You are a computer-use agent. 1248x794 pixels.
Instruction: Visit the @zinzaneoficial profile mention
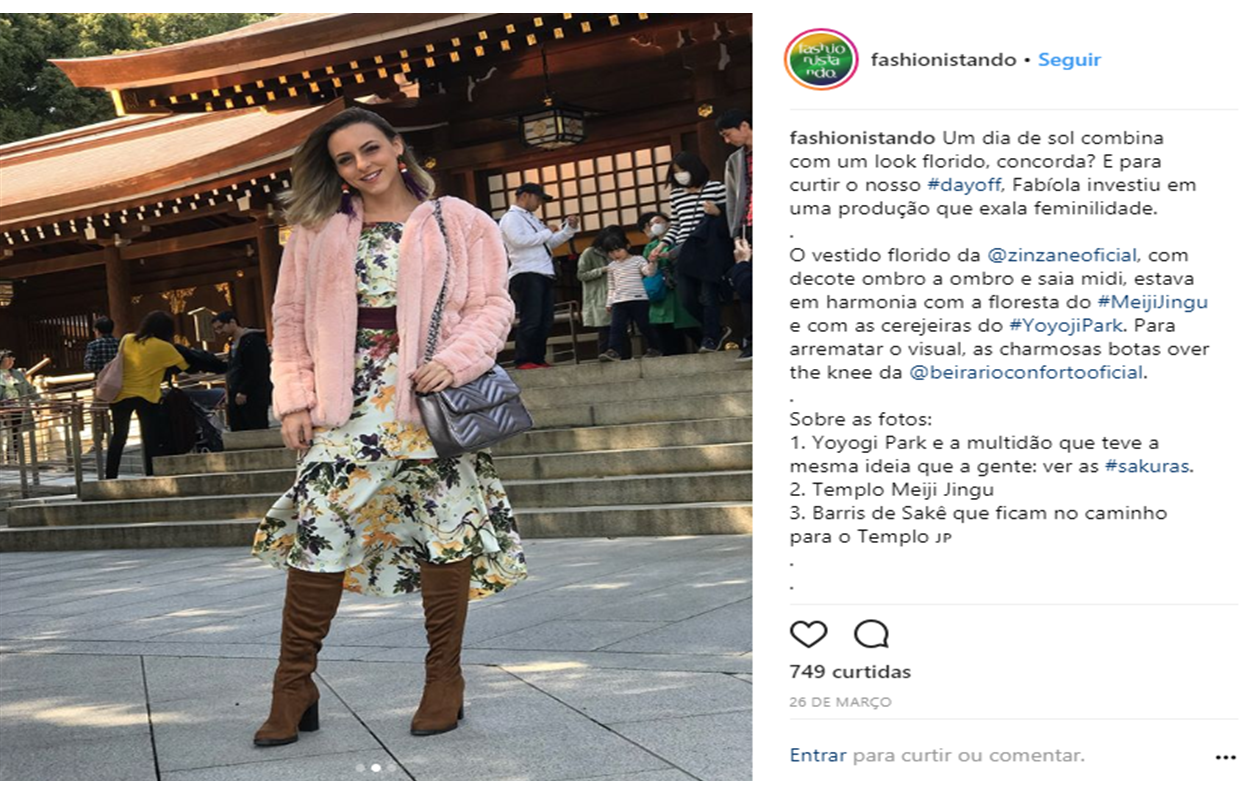1062,255
